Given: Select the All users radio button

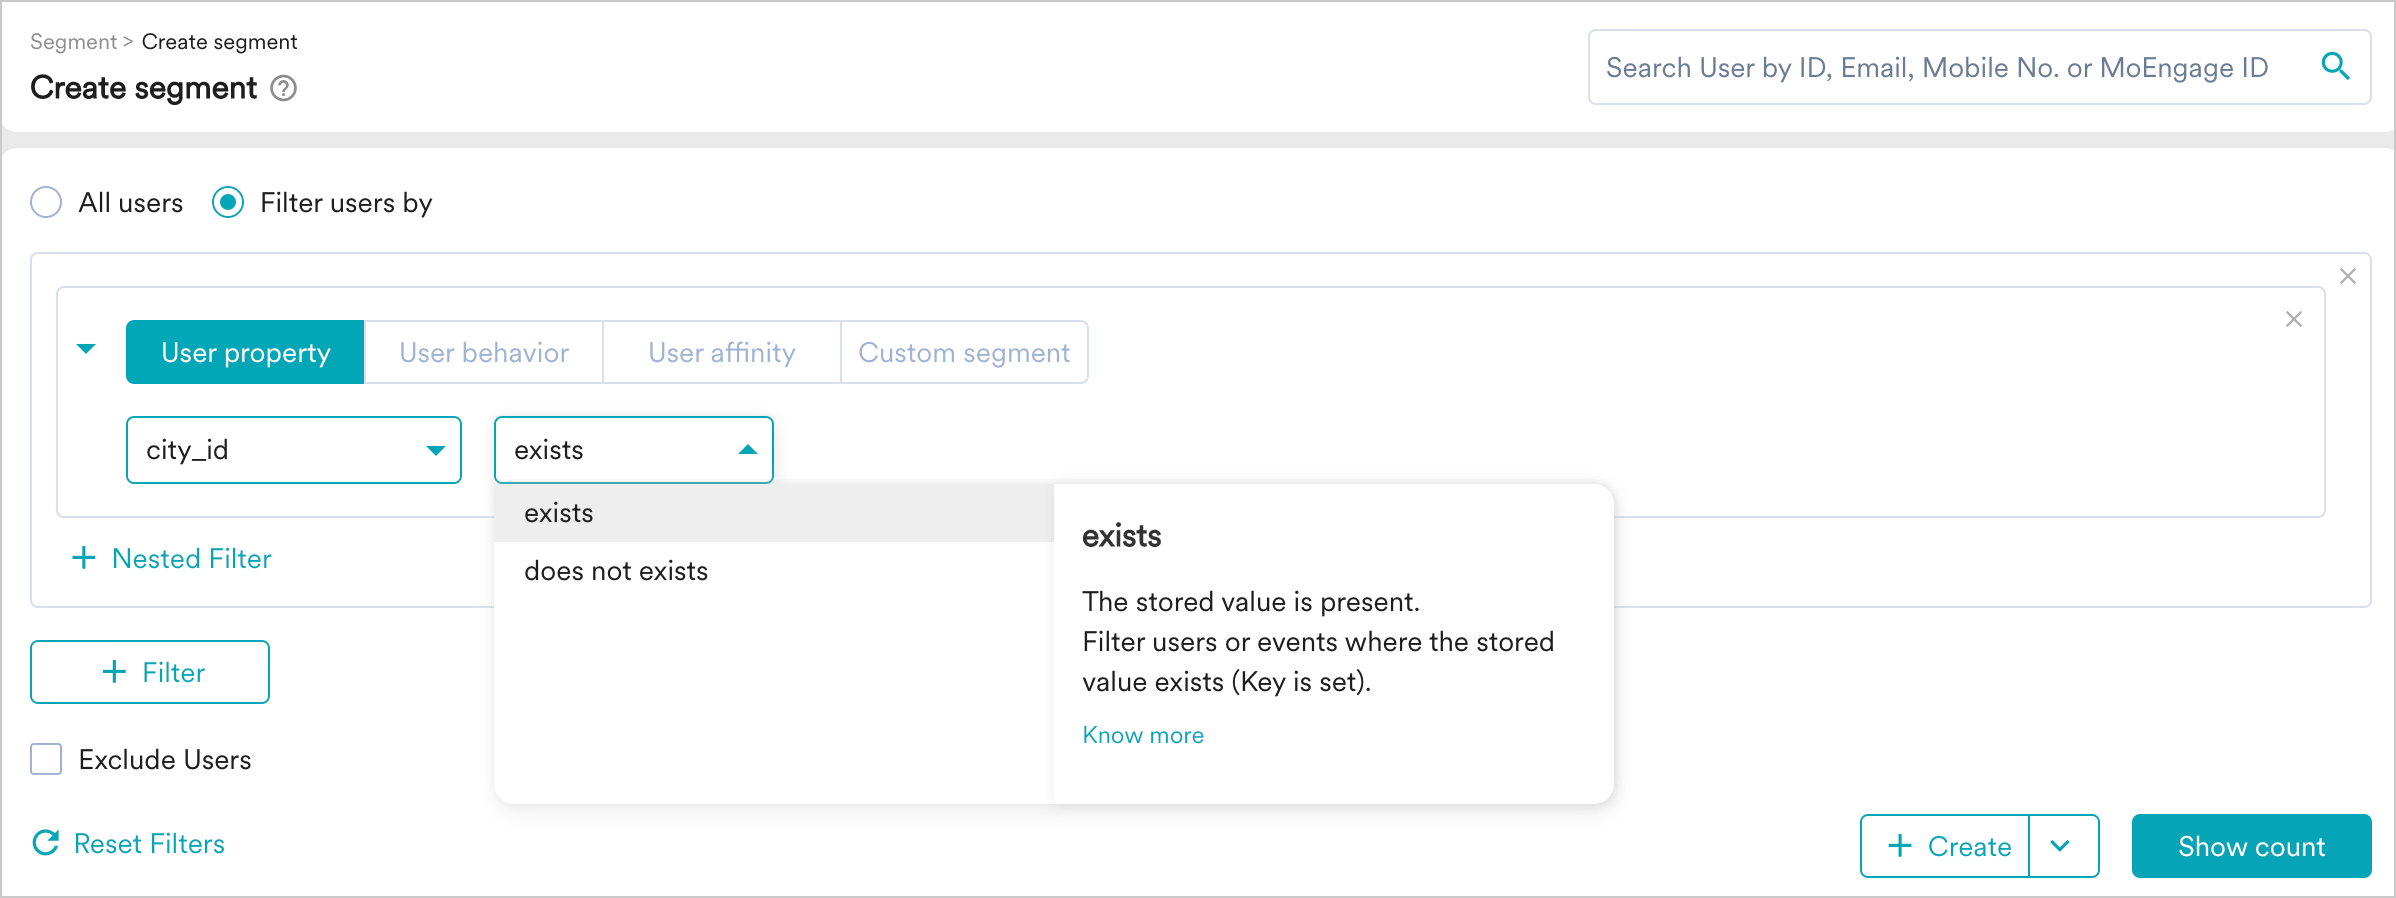Looking at the screenshot, I should (x=46, y=202).
